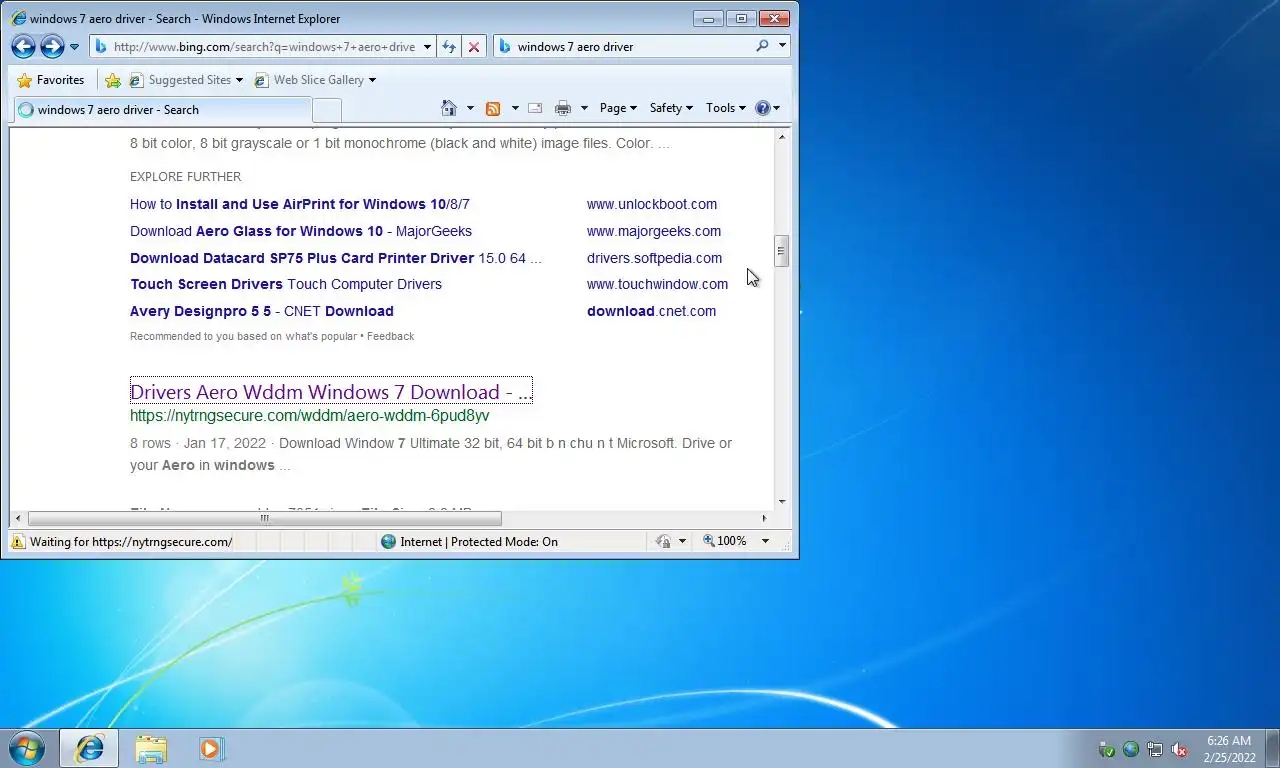
Task: Open Suggested Sites
Action: [186, 80]
